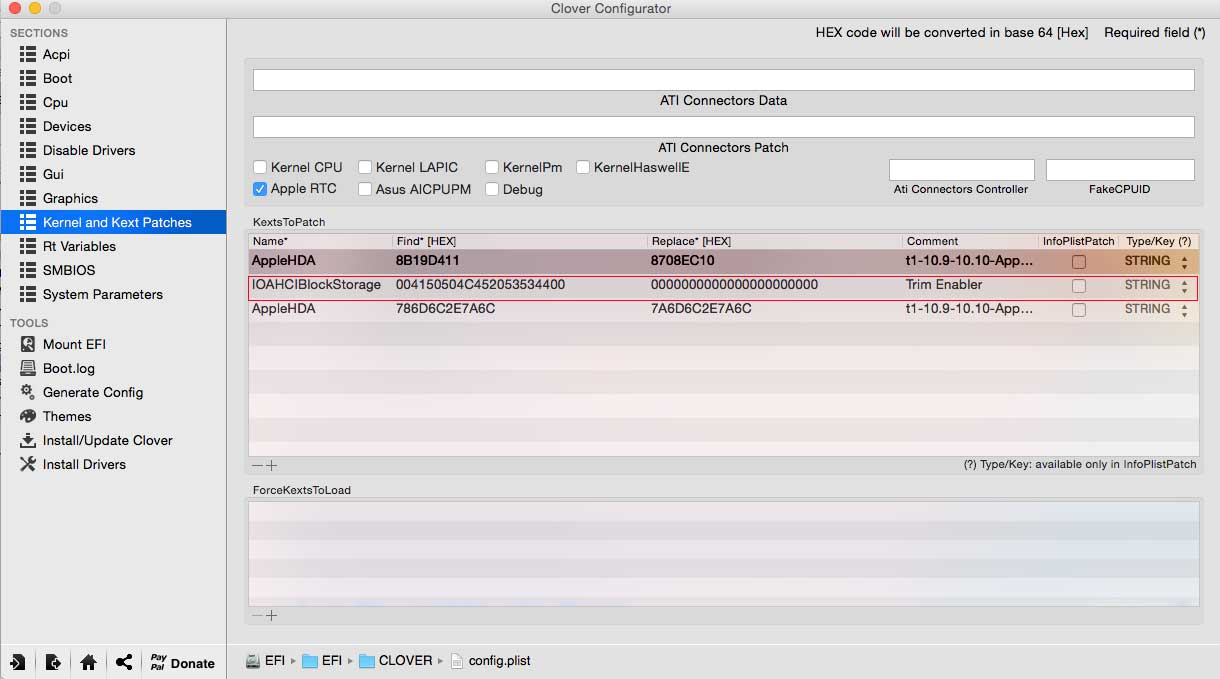Screen dimensions: 1220x679
Task: Click the export configuration icon
Action: click(53, 662)
